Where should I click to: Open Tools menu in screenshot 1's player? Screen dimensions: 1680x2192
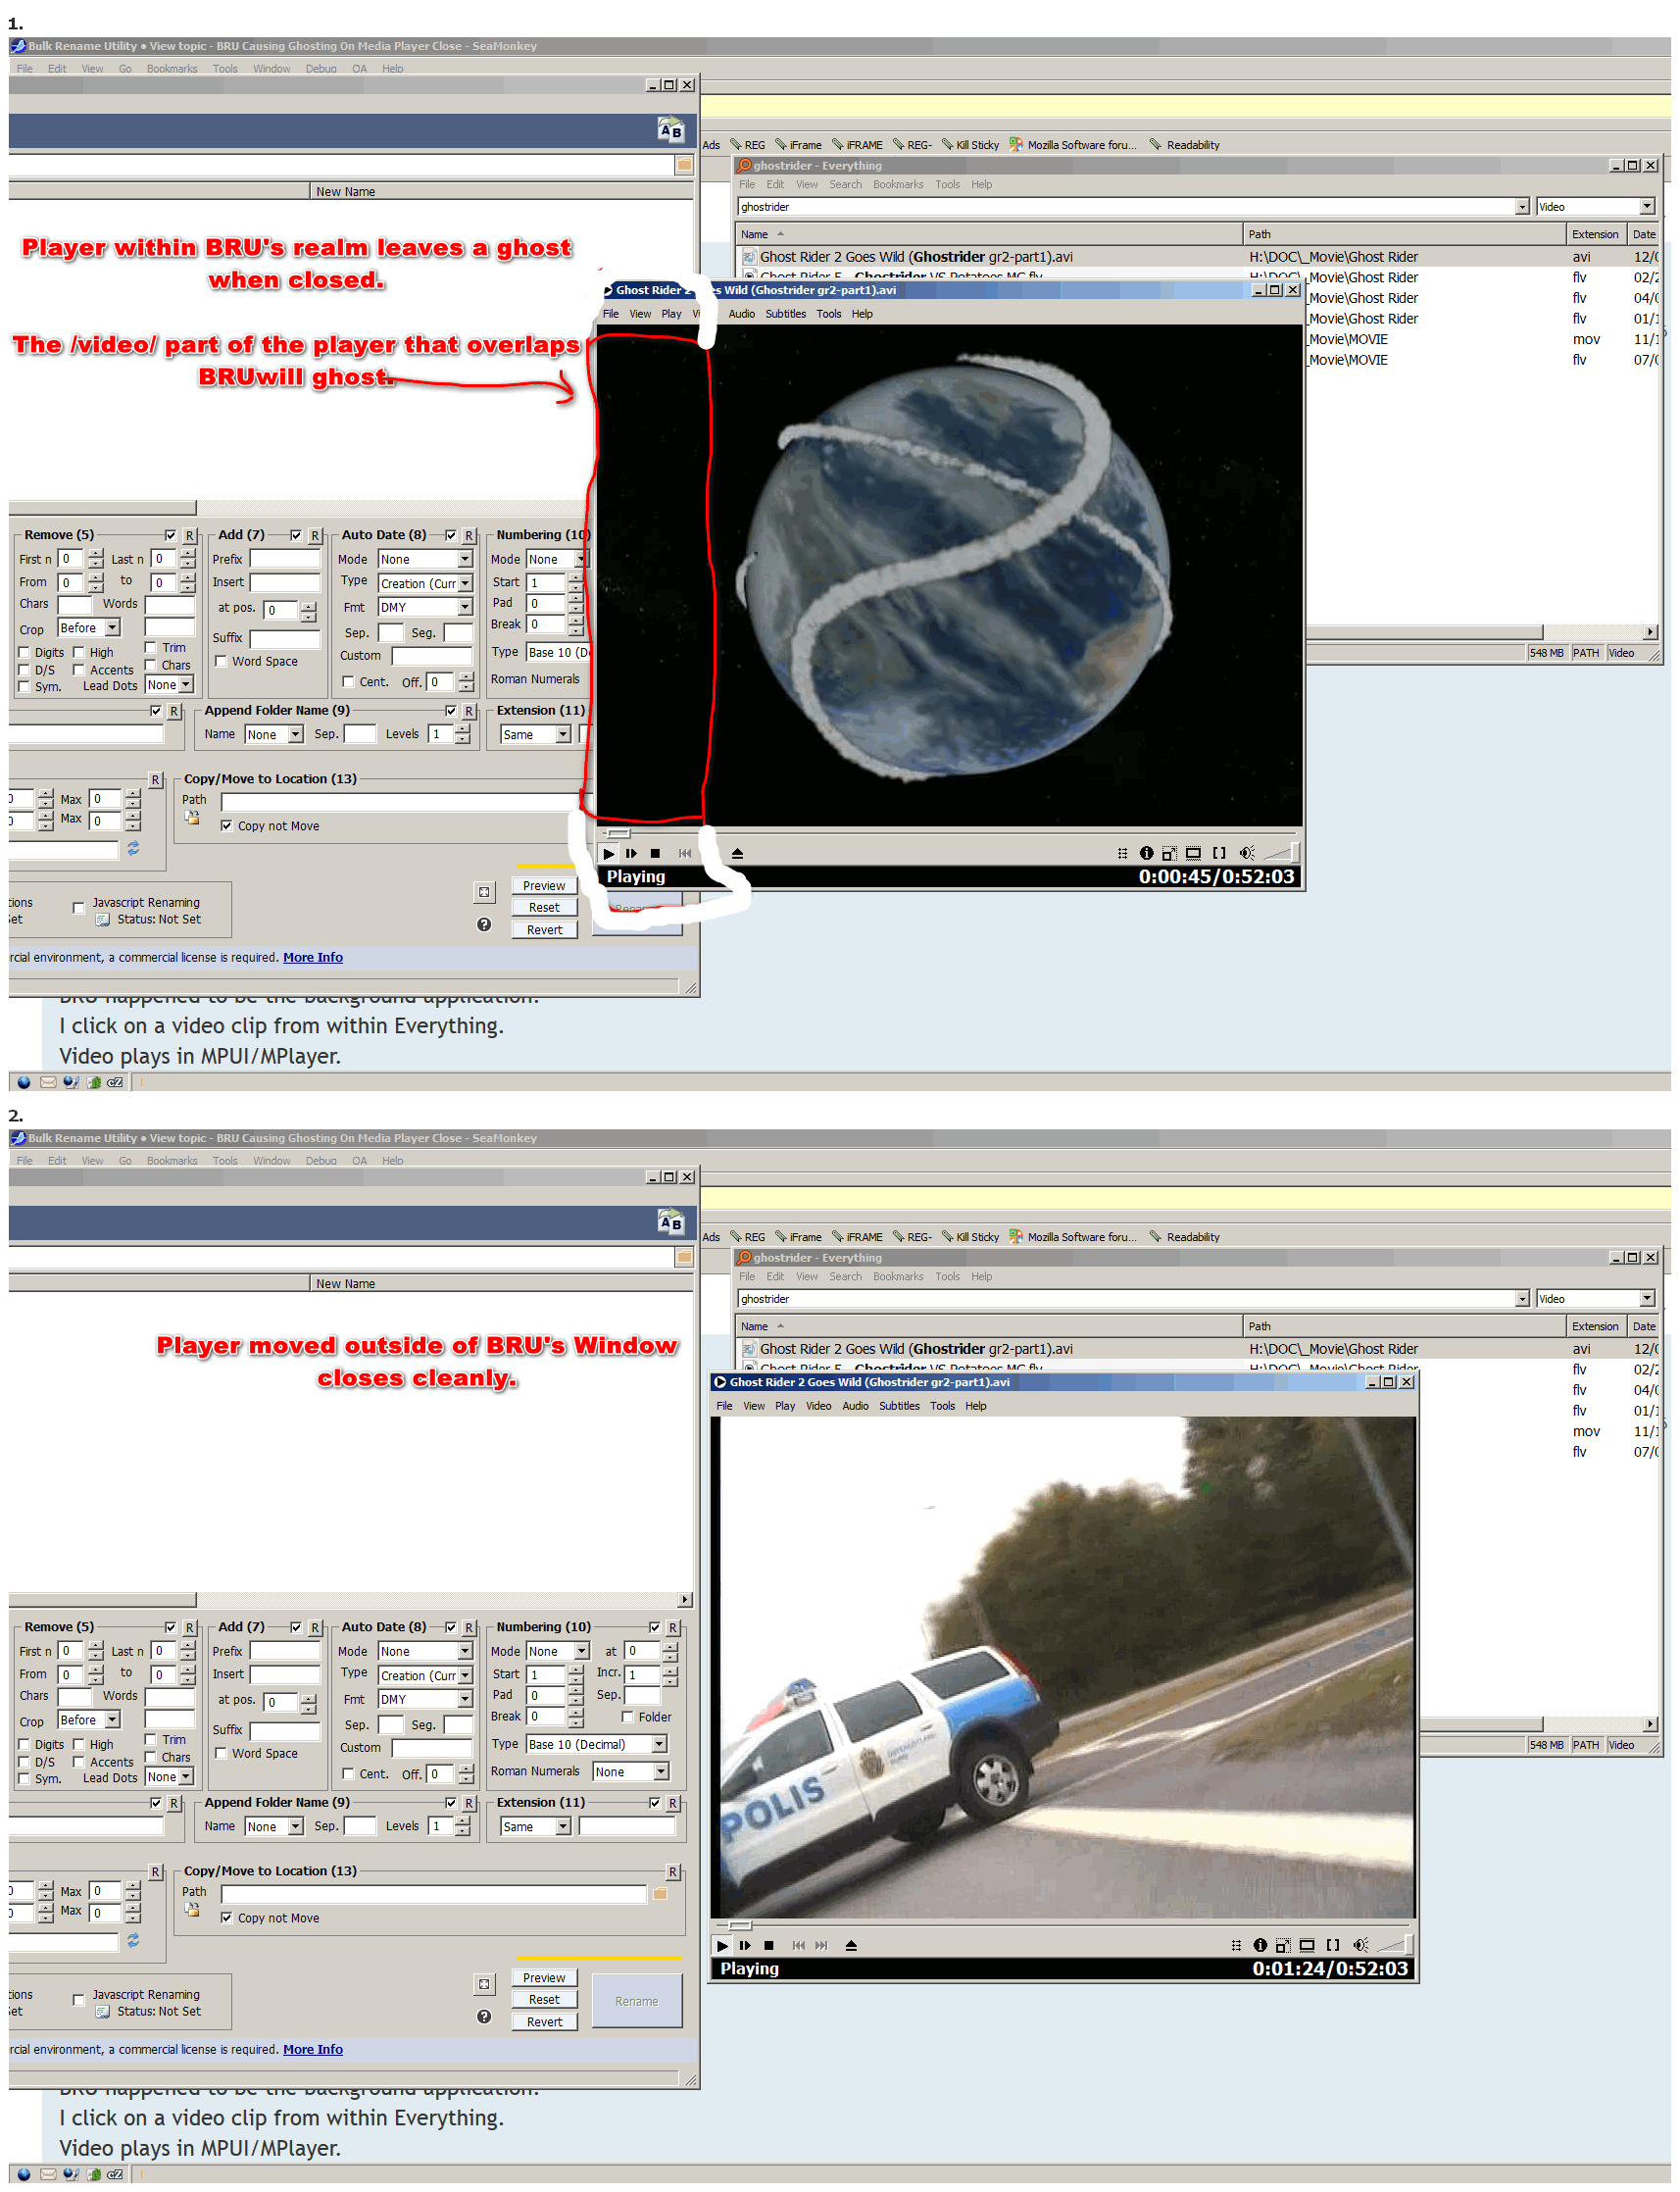pyautogui.click(x=828, y=314)
